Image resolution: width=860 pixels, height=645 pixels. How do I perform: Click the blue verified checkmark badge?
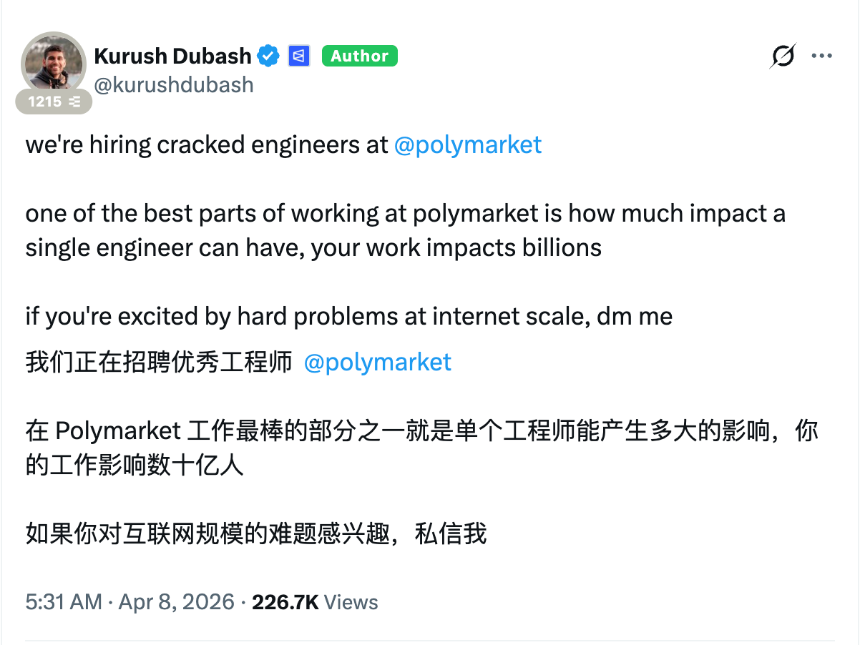[267, 56]
